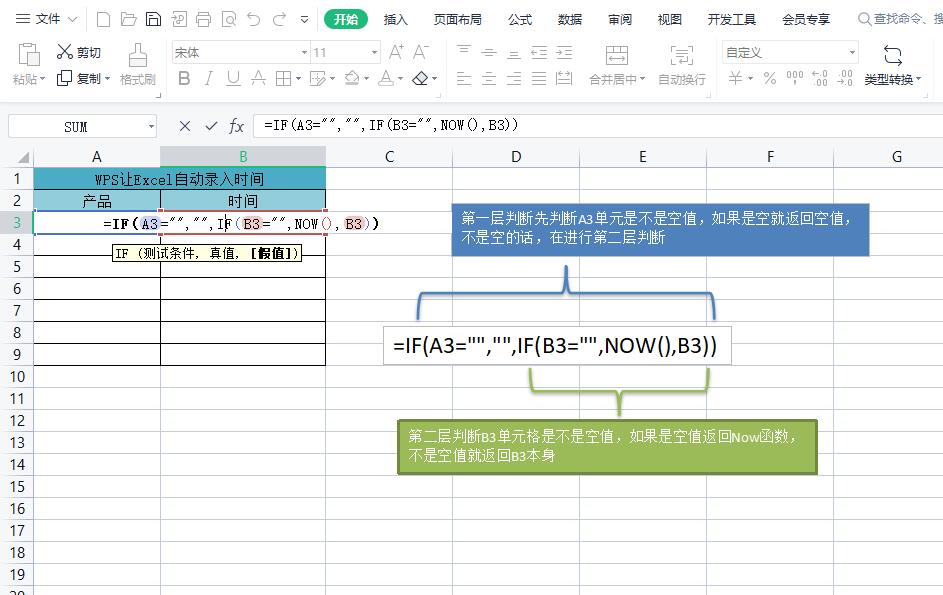Image resolution: width=943 pixels, height=595 pixels.
Task: Select the Format Painter (格式刷) tool
Action: (x=138, y=64)
